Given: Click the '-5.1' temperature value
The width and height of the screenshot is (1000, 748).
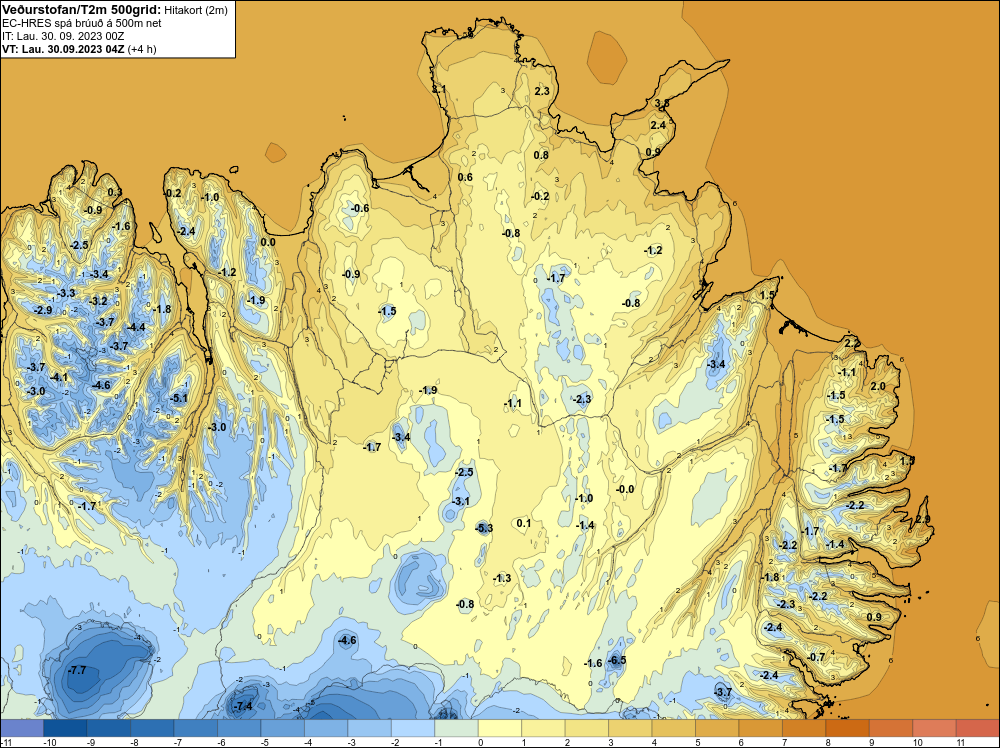Looking at the screenshot, I should (x=179, y=399).
